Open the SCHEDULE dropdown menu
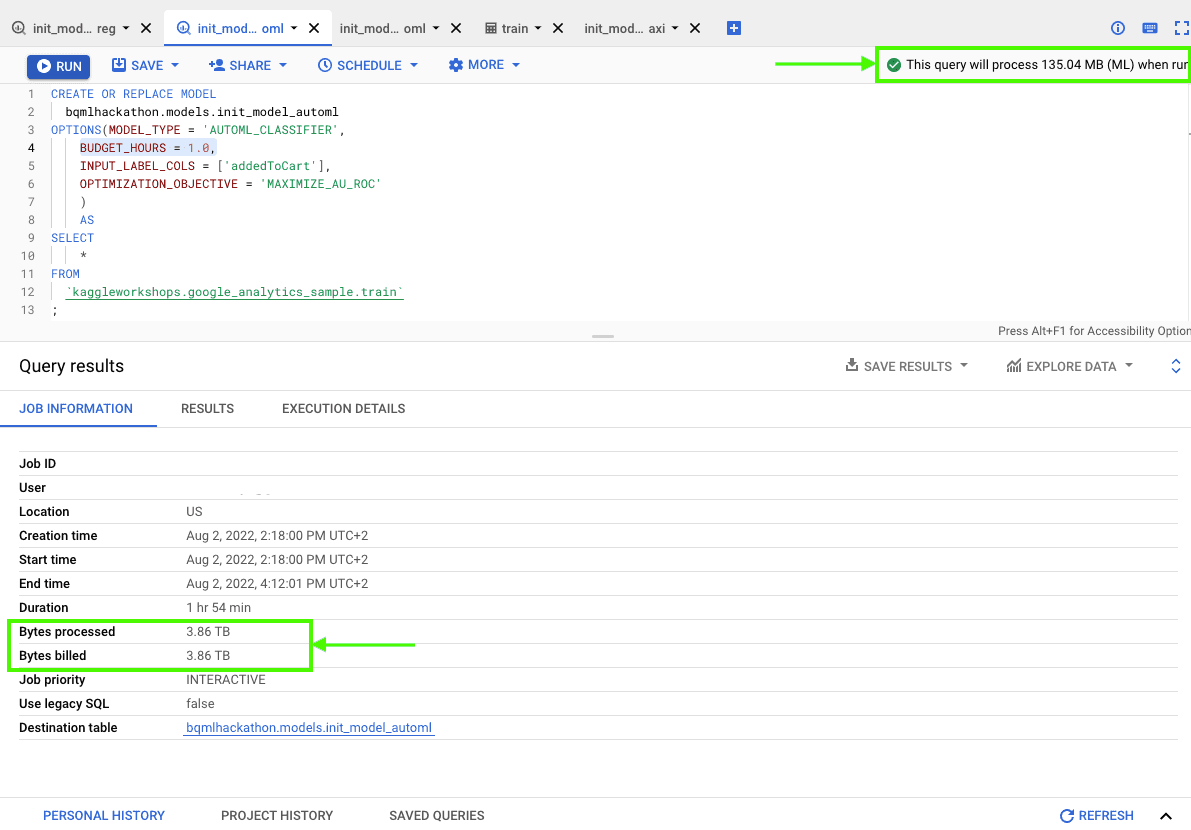 368,65
